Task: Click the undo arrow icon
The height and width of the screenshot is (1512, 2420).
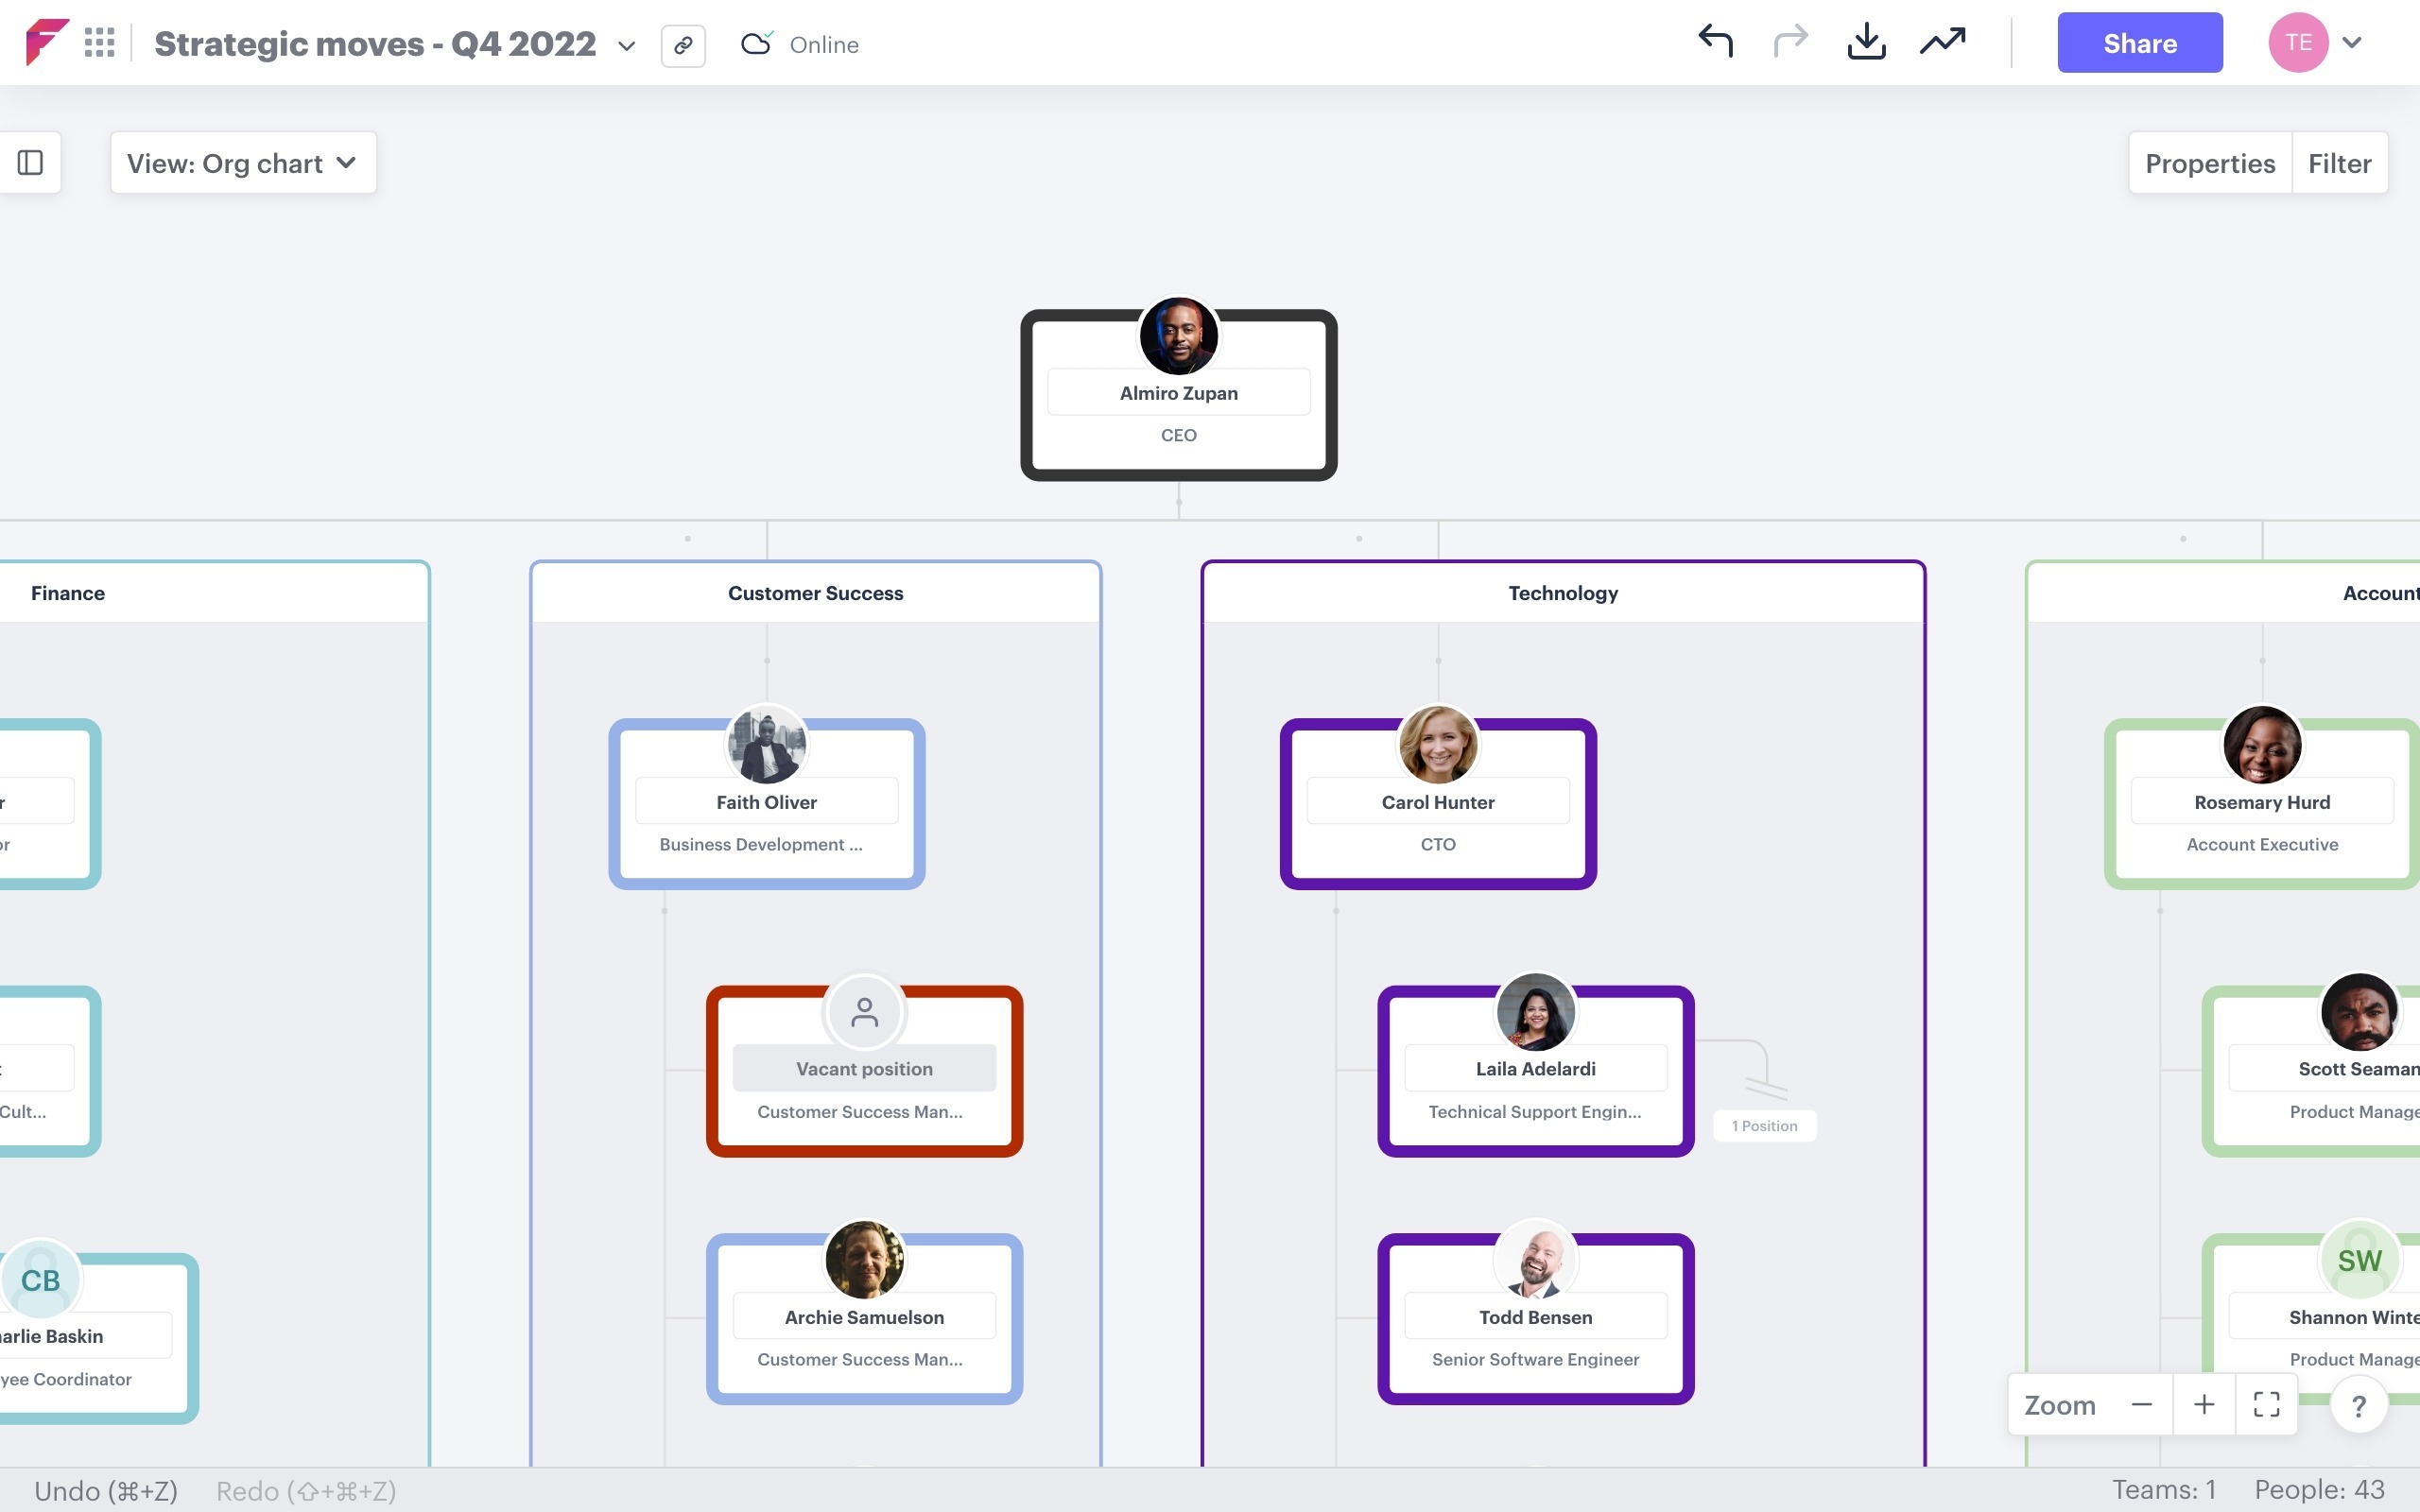Action: [1717, 42]
